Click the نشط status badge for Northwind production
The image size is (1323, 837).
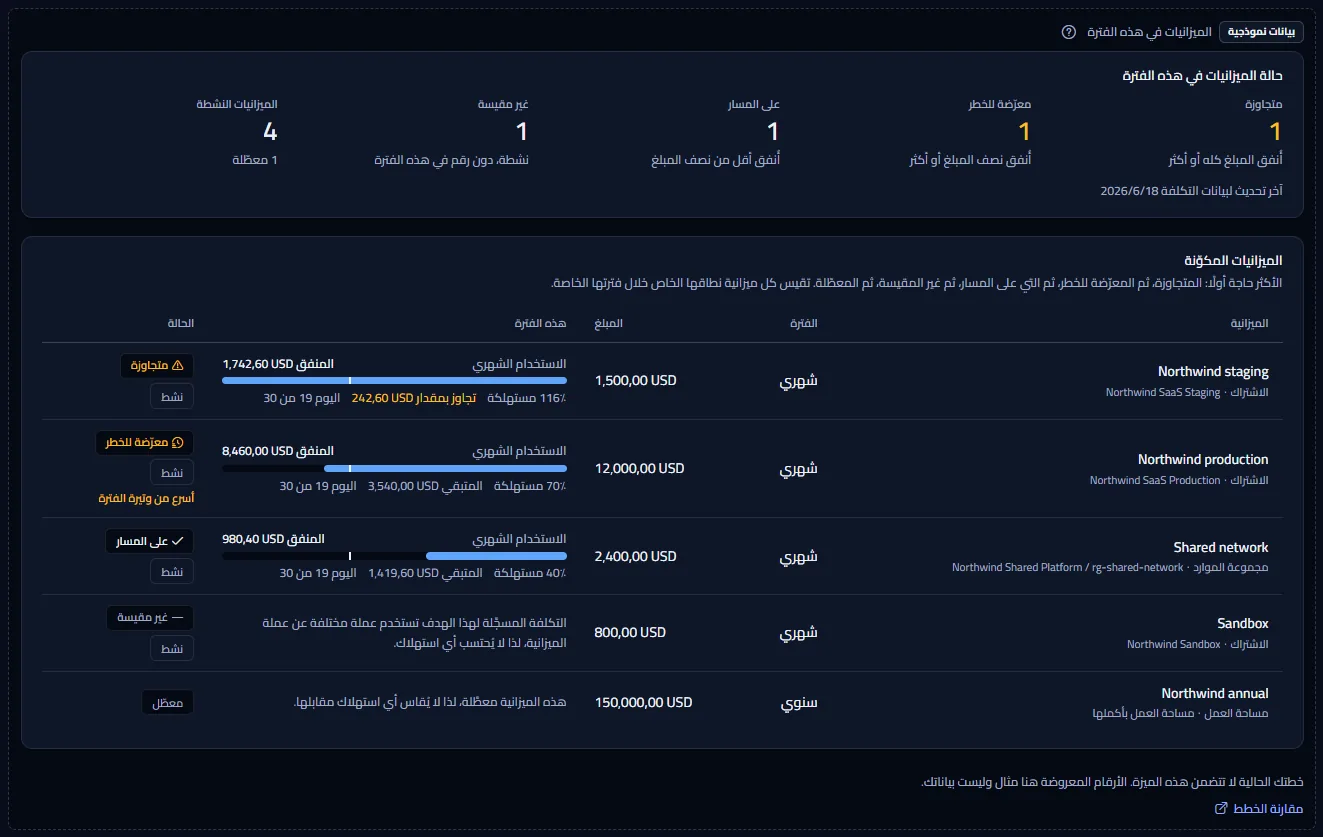[x=172, y=472]
